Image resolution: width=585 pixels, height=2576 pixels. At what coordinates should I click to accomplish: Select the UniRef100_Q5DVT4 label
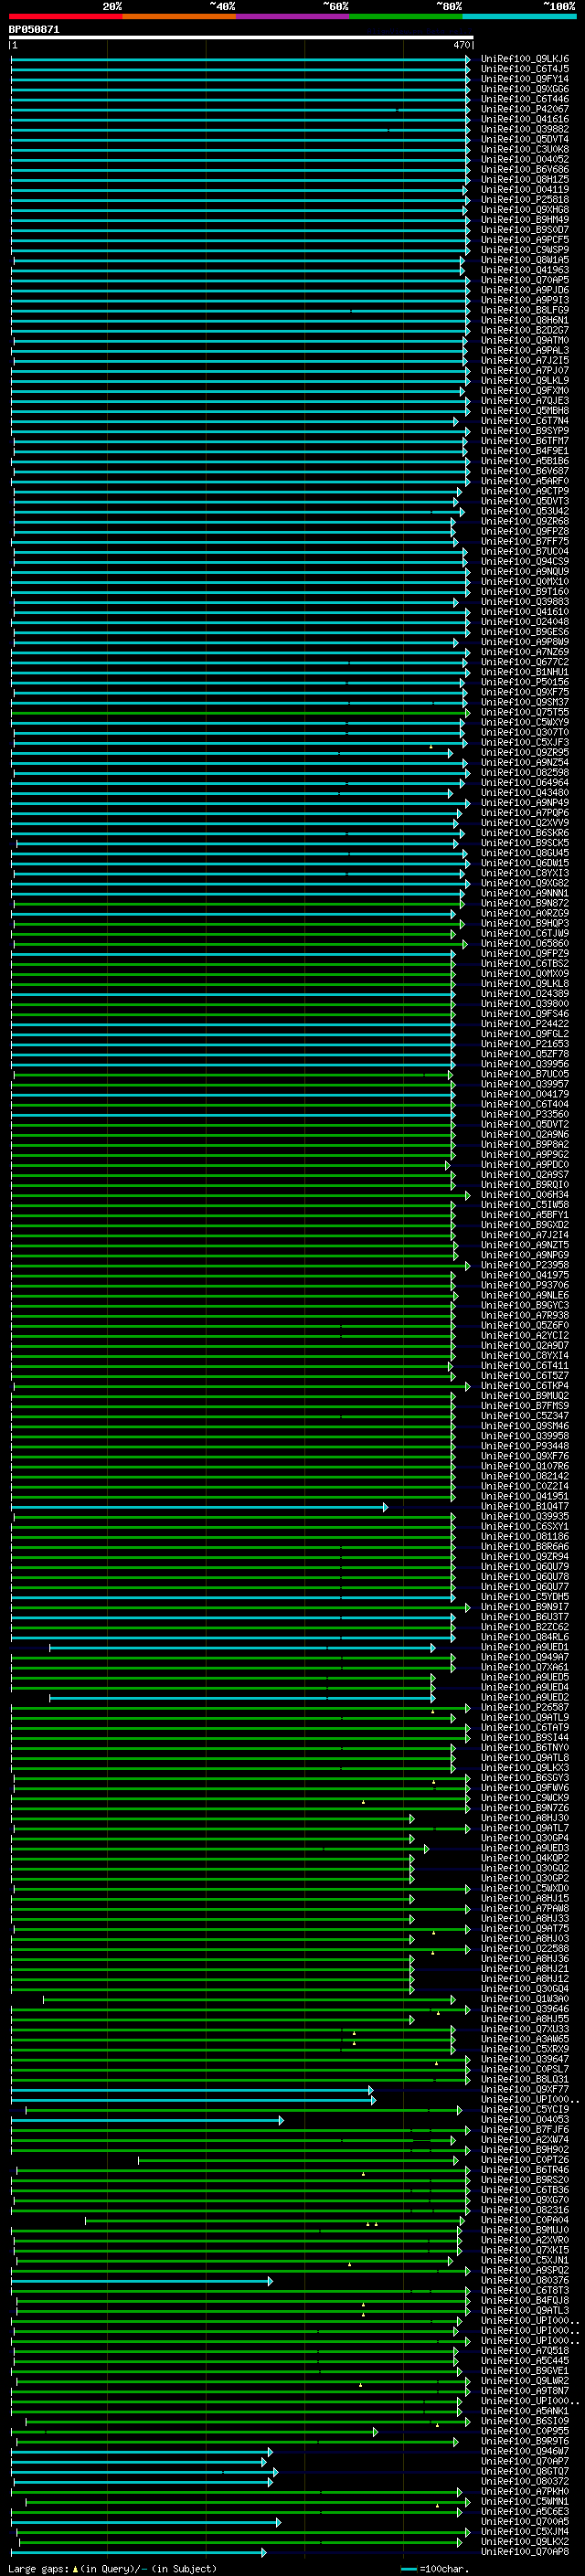525,139
